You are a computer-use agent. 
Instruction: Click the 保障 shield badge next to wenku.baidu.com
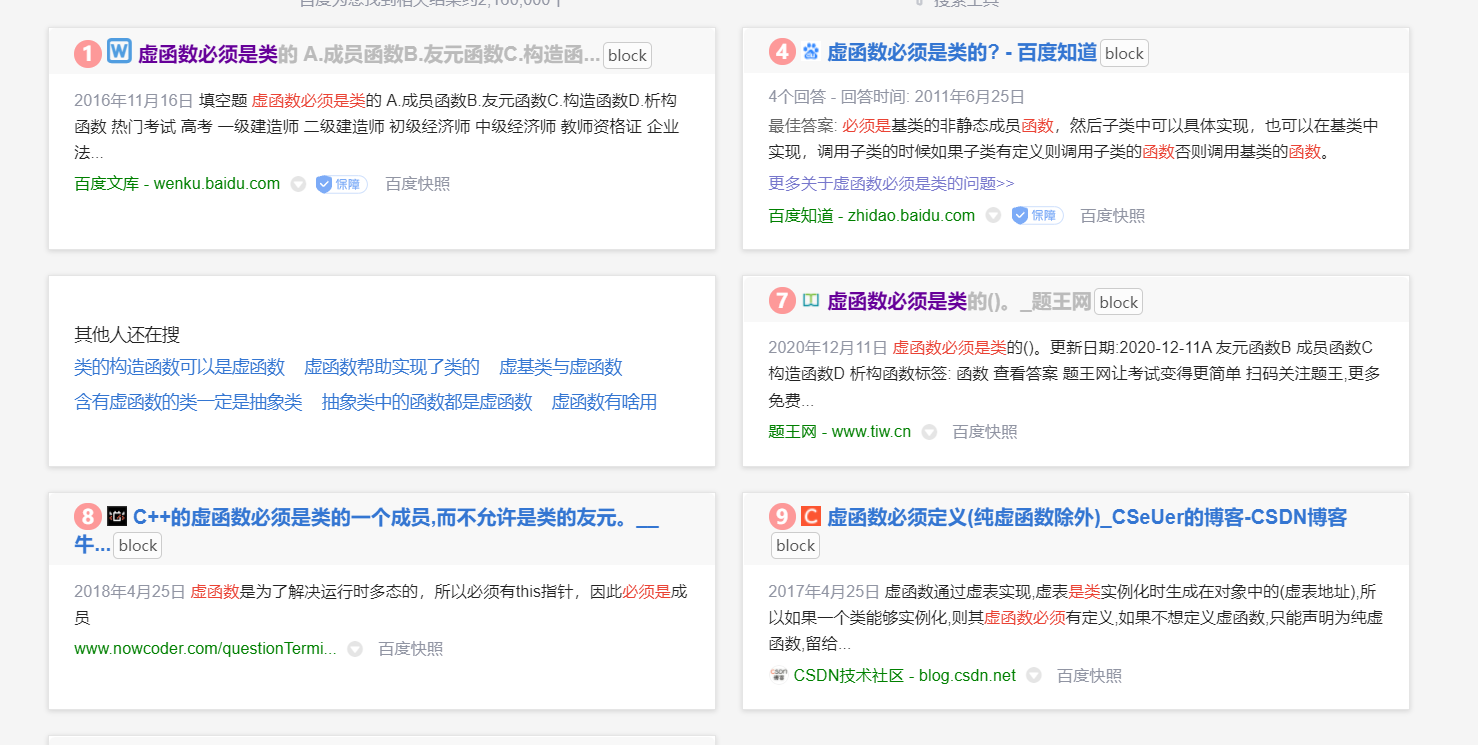pyautogui.click(x=338, y=184)
